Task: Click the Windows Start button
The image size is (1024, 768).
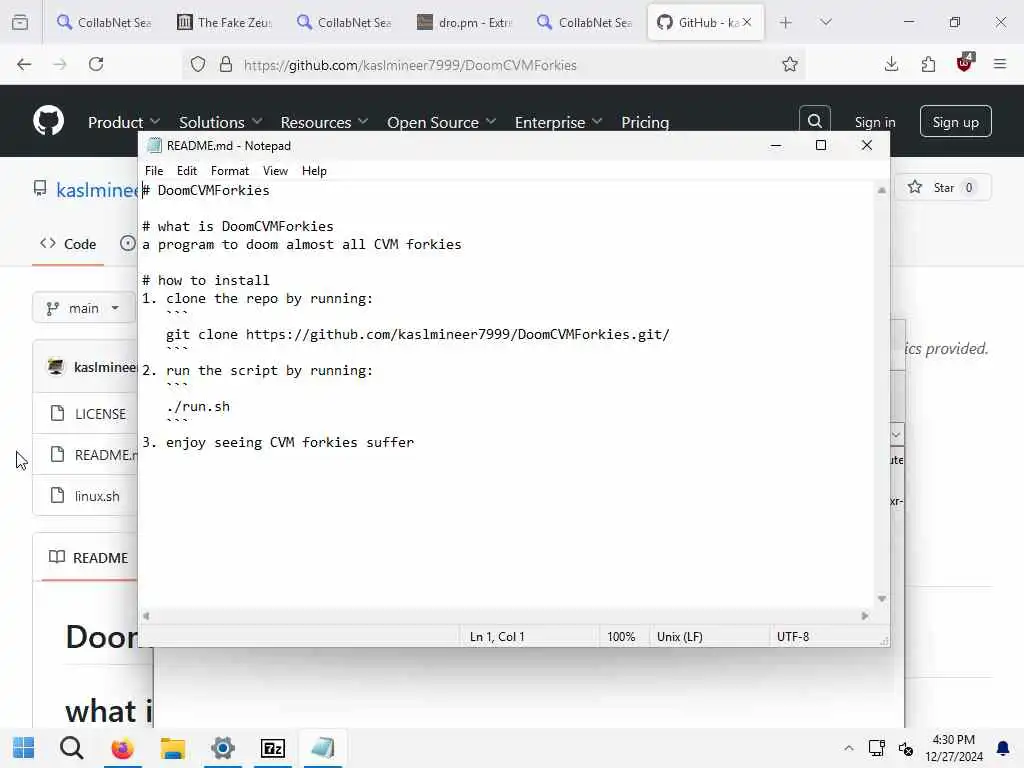Action: click(24, 748)
